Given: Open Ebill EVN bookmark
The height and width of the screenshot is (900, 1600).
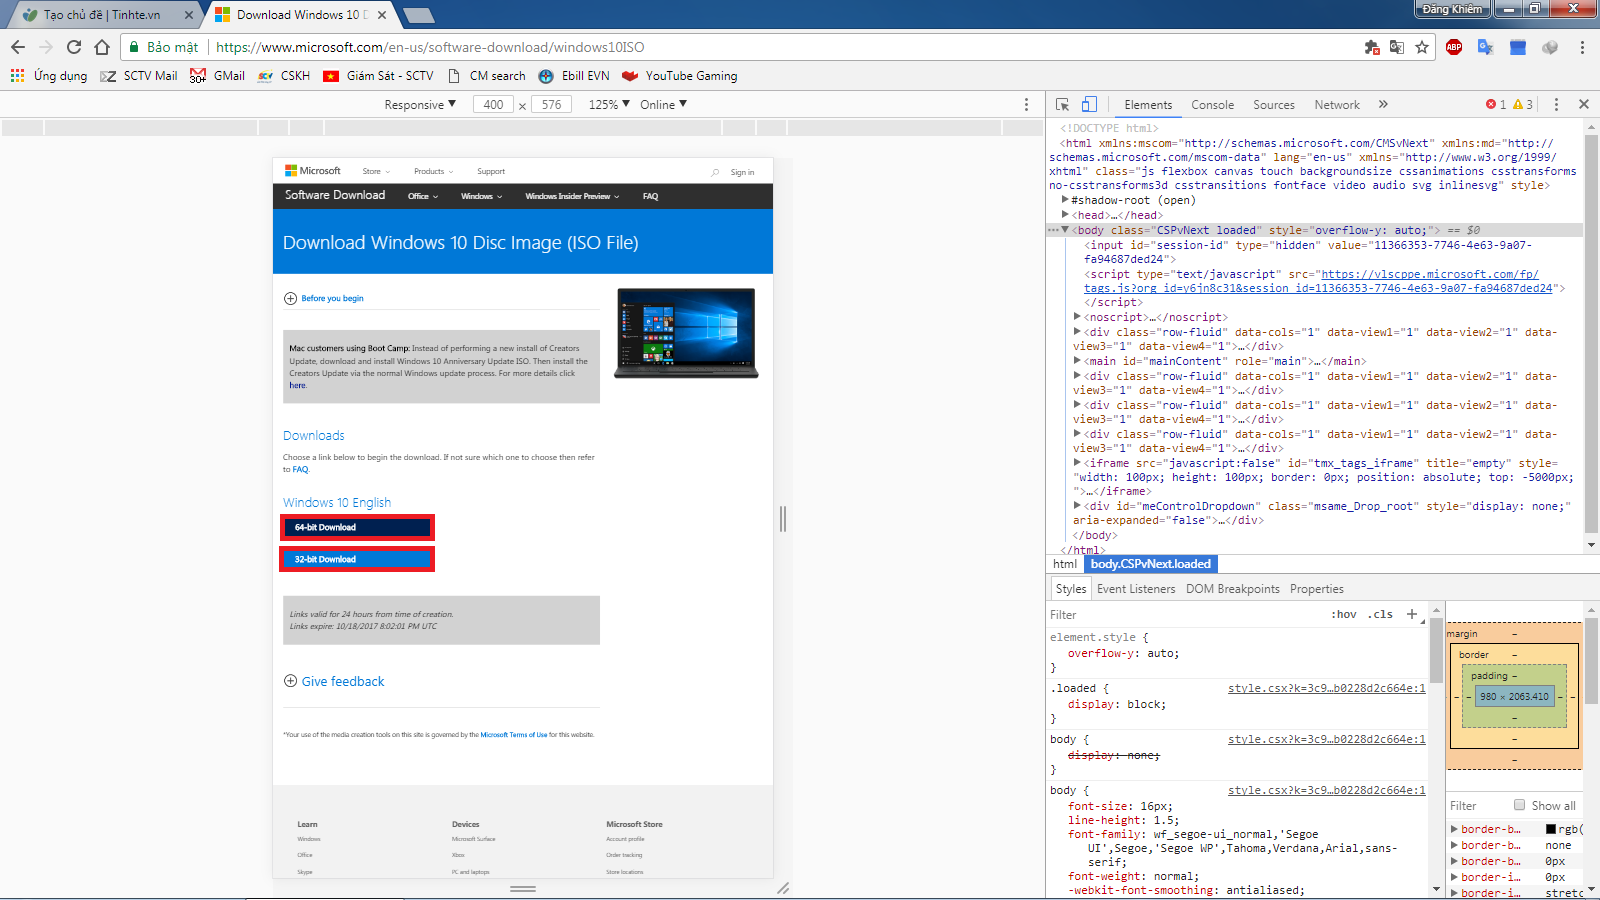Looking at the screenshot, I should pyautogui.click(x=574, y=76).
